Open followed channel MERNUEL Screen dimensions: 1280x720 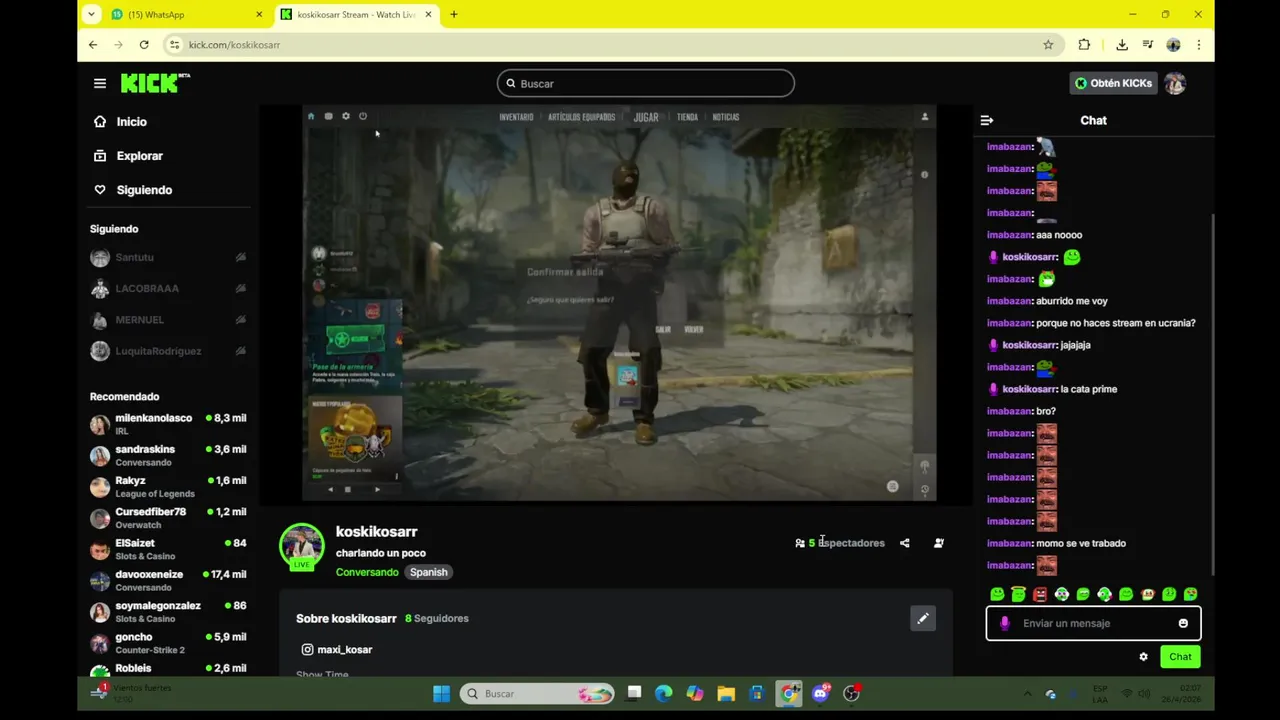[x=139, y=320]
